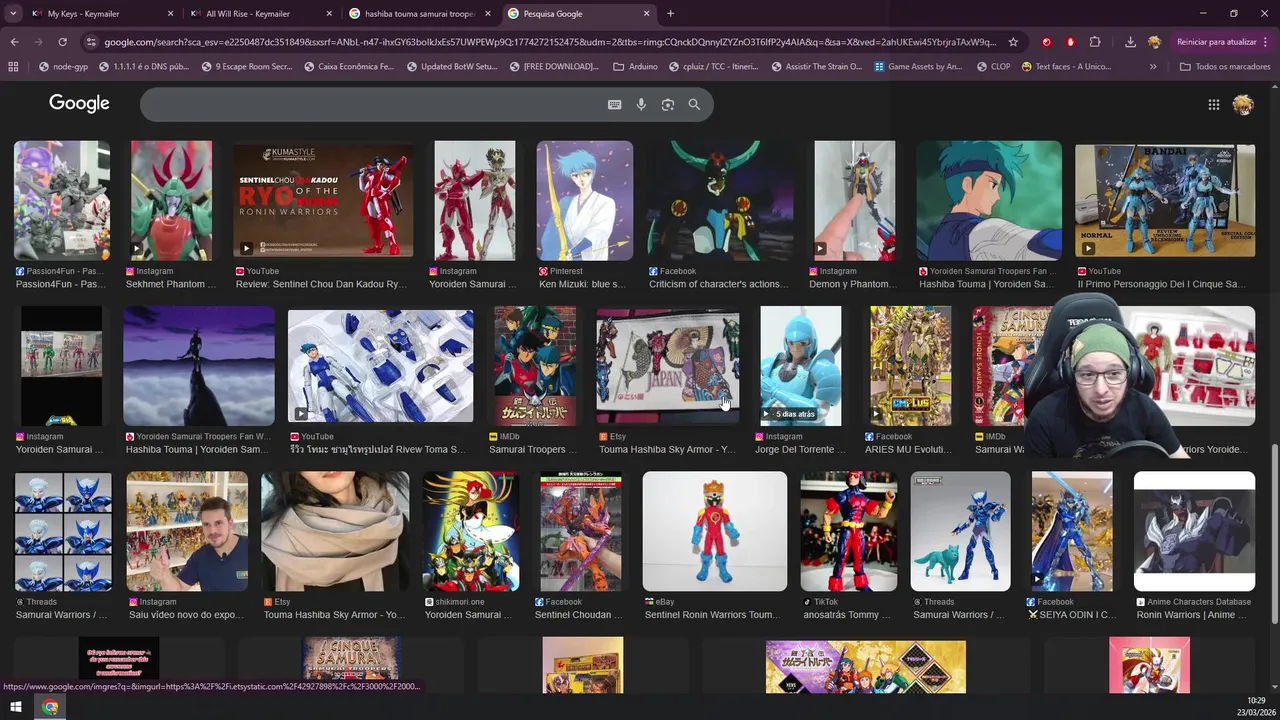Screen dimensions: 1280x720
Task: Open Samurai Troopers IMDb poster image
Action: (x=535, y=366)
